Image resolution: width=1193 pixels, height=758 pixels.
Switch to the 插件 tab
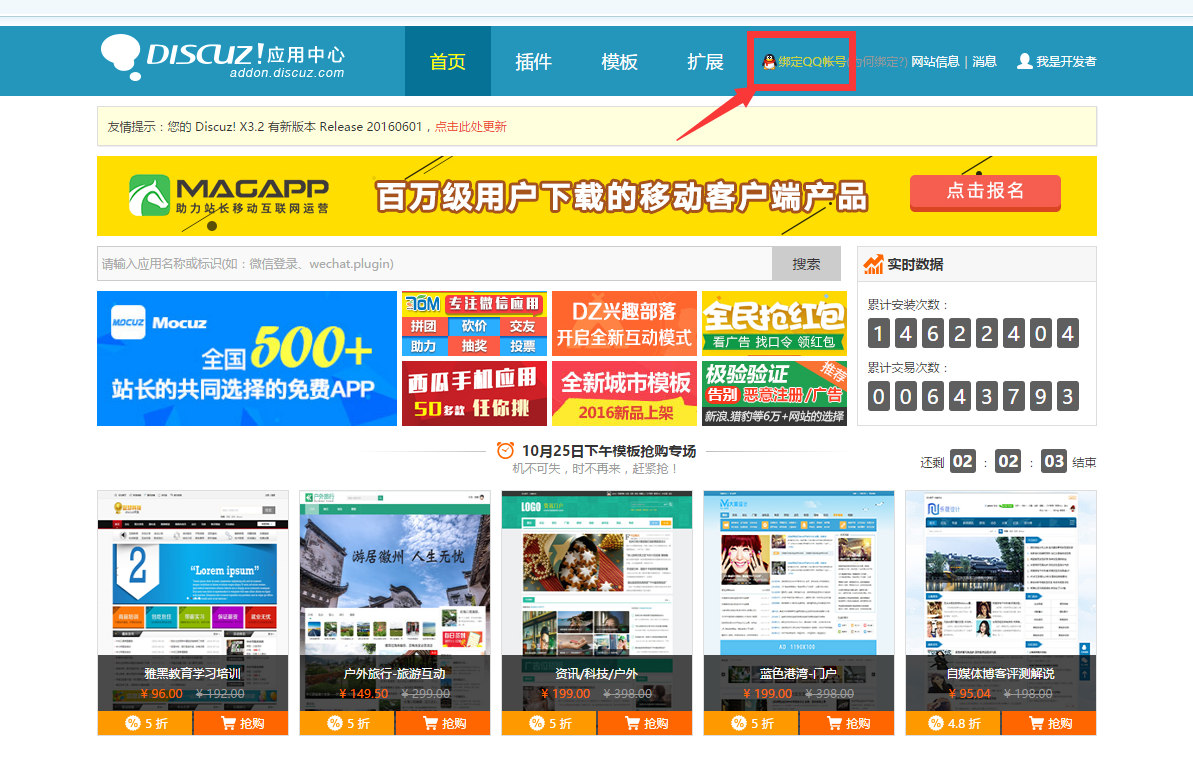(x=533, y=62)
